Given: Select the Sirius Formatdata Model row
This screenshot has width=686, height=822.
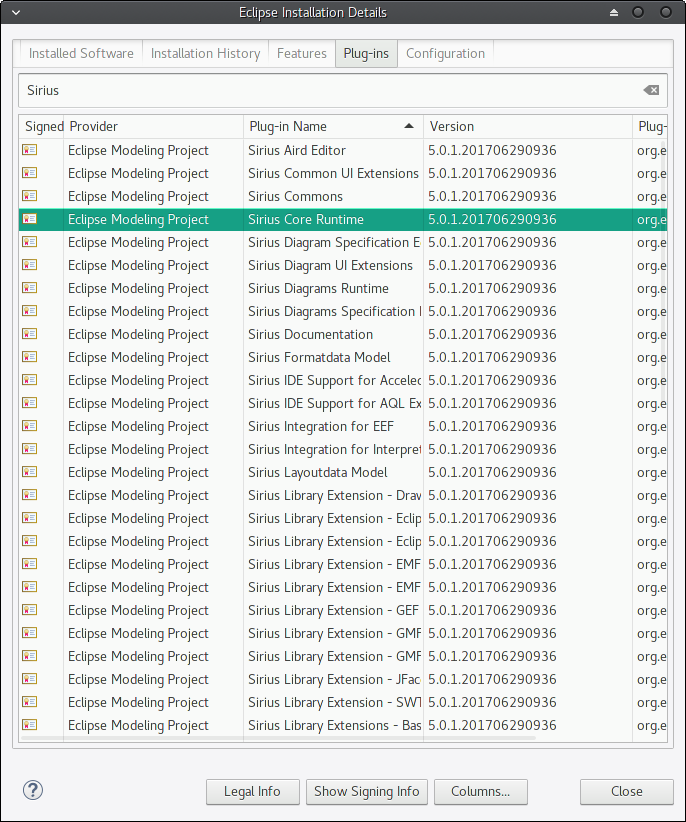Looking at the screenshot, I should (343, 357).
